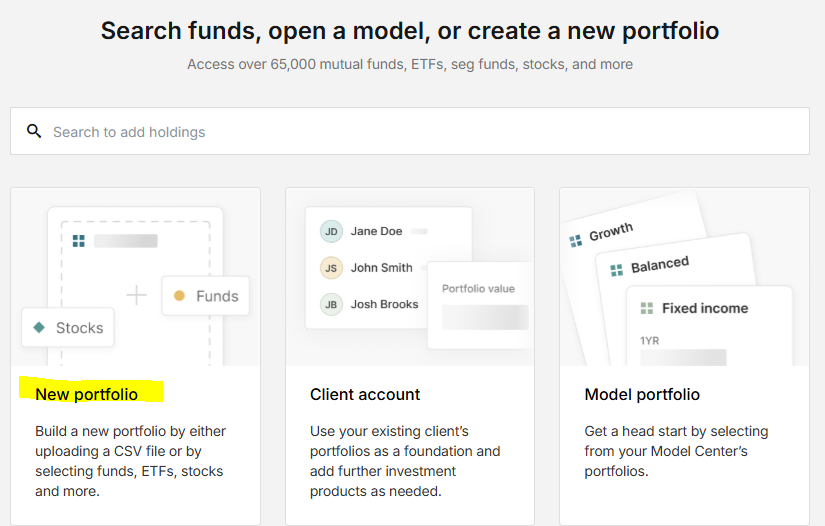Click the grid icon beside Fixed income

pos(647,308)
